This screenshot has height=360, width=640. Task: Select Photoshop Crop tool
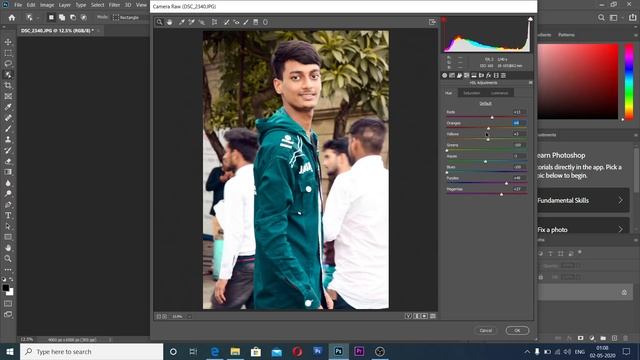(8, 85)
